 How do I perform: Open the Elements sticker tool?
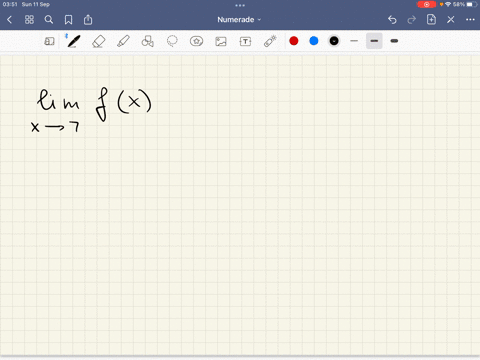[196, 41]
